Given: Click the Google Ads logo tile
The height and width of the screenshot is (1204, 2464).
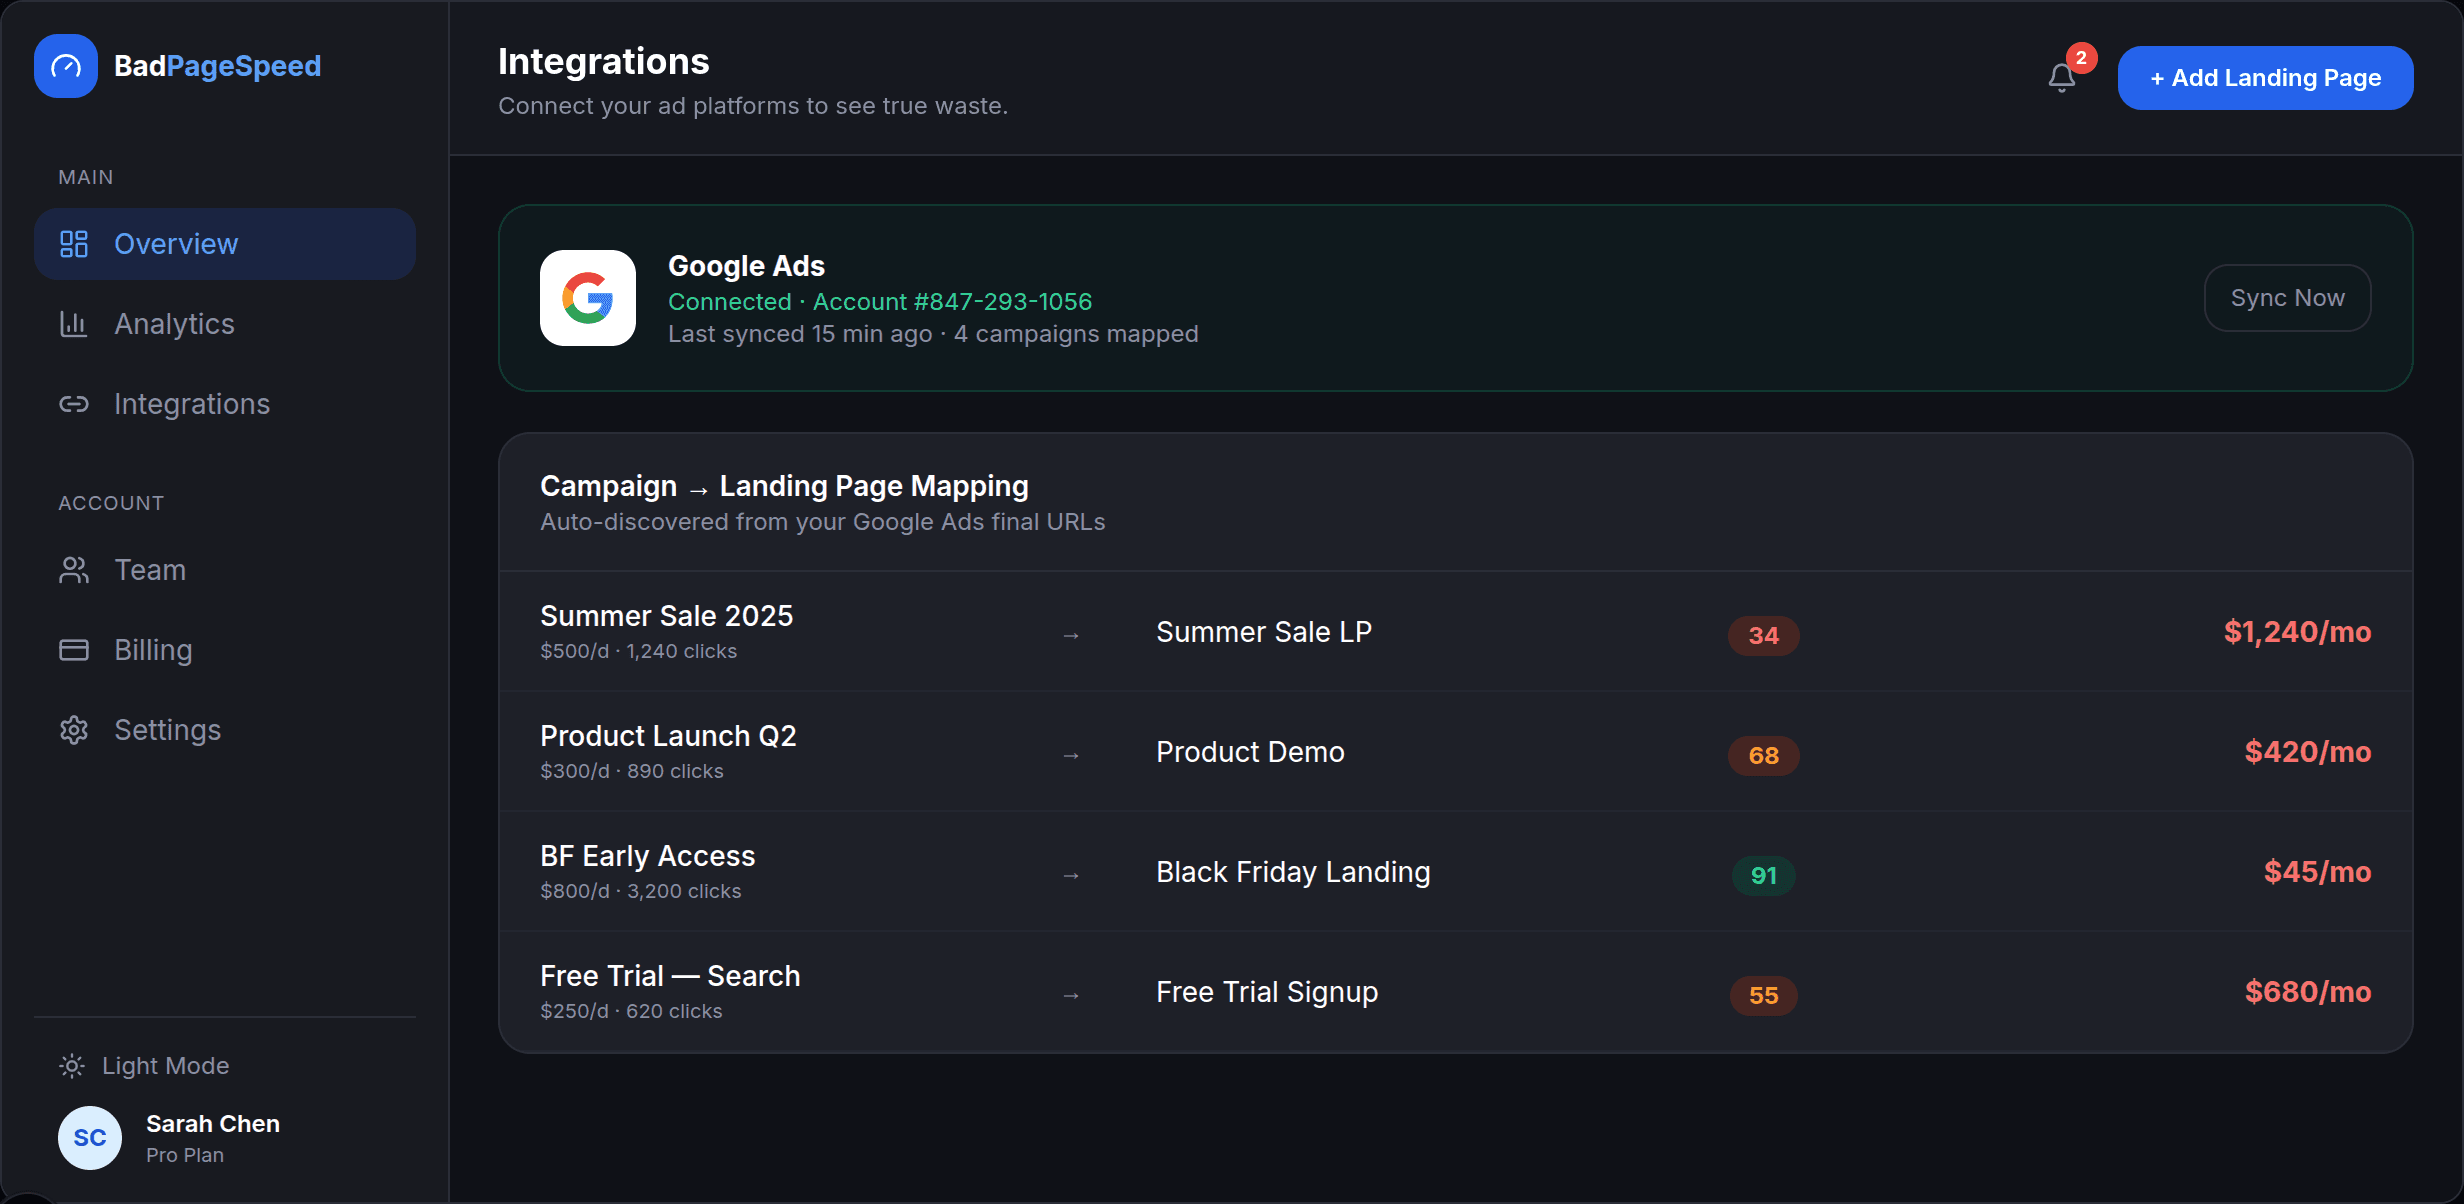Looking at the screenshot, I should coord(588,298).
